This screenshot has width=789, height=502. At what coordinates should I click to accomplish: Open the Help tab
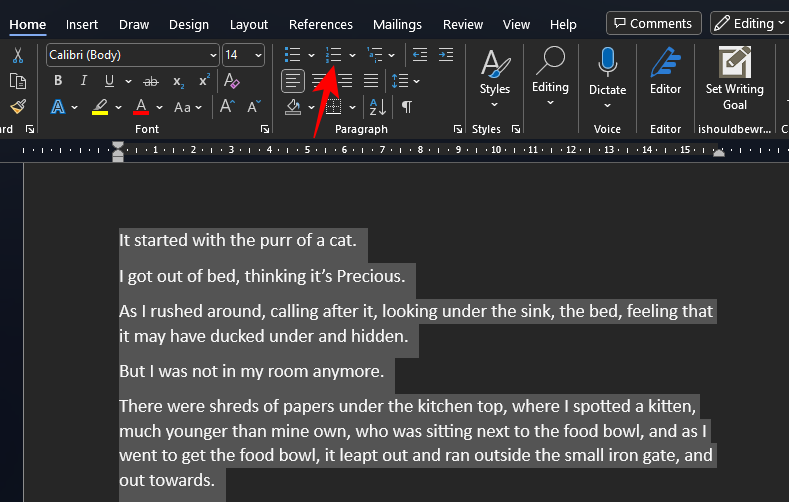(563, 25)
